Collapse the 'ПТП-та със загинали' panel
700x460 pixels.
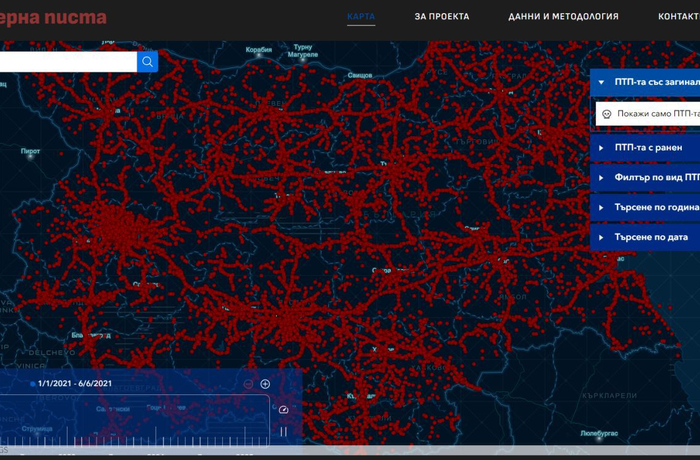pos(602,83)
